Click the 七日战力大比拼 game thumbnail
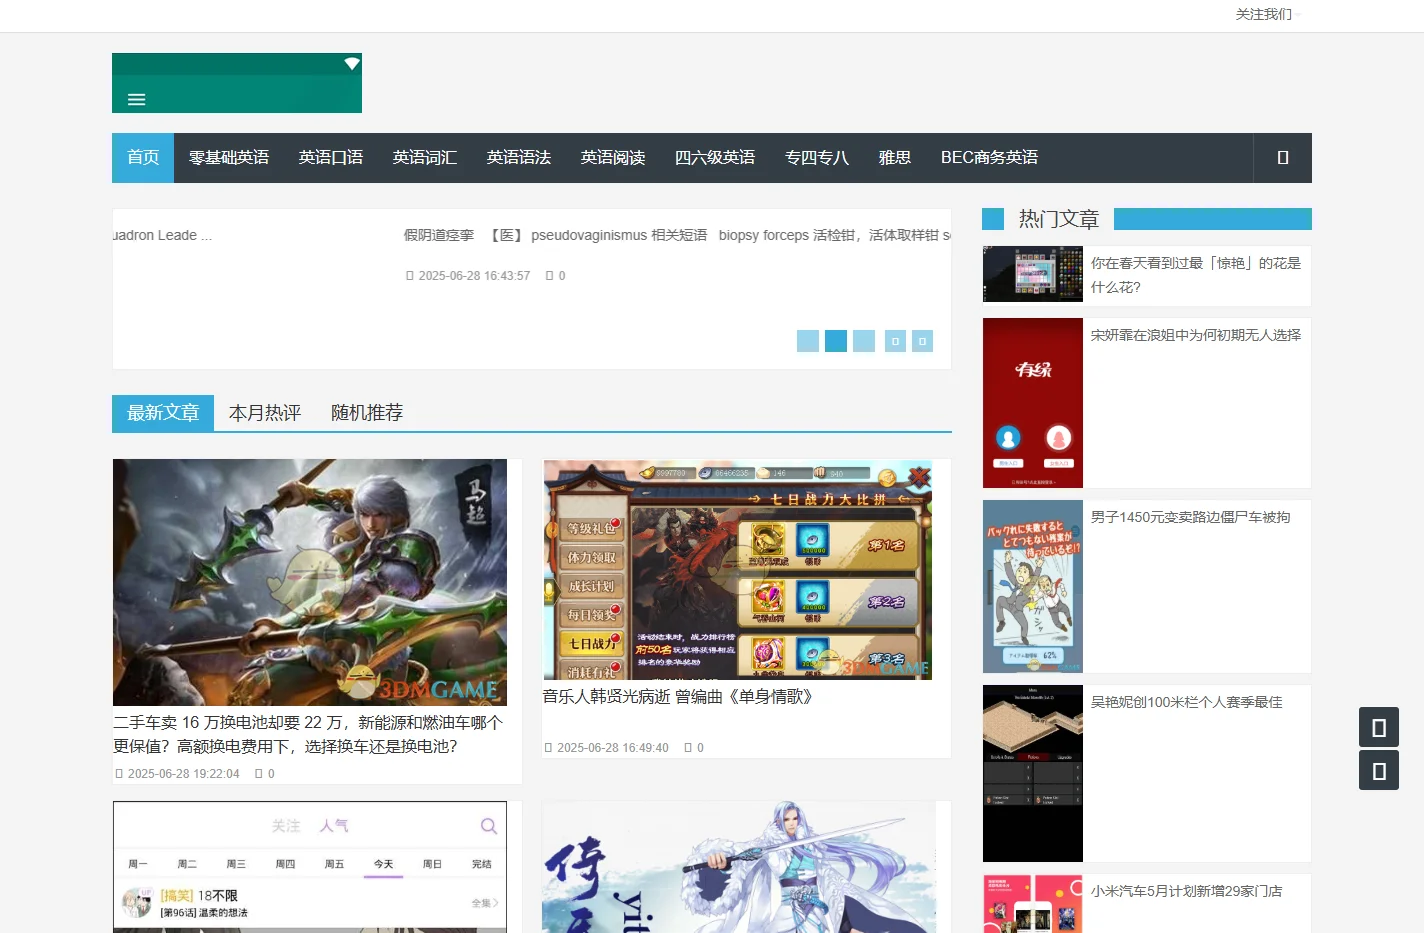 click(738, 570)
